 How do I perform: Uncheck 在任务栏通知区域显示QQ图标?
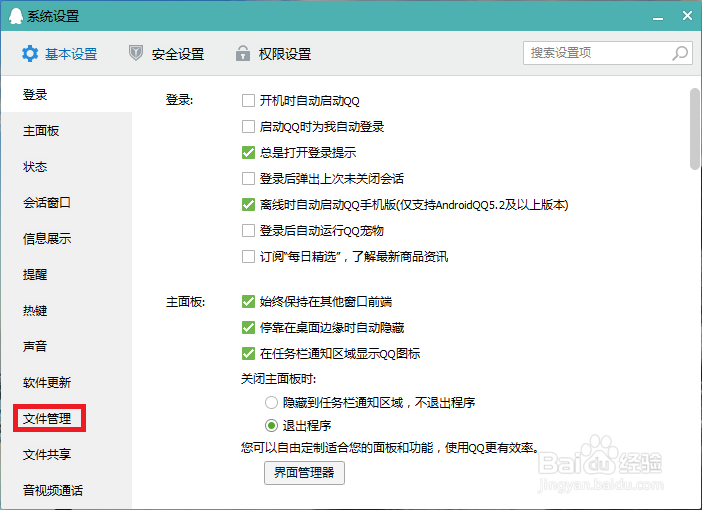click(x=248, y=353)
